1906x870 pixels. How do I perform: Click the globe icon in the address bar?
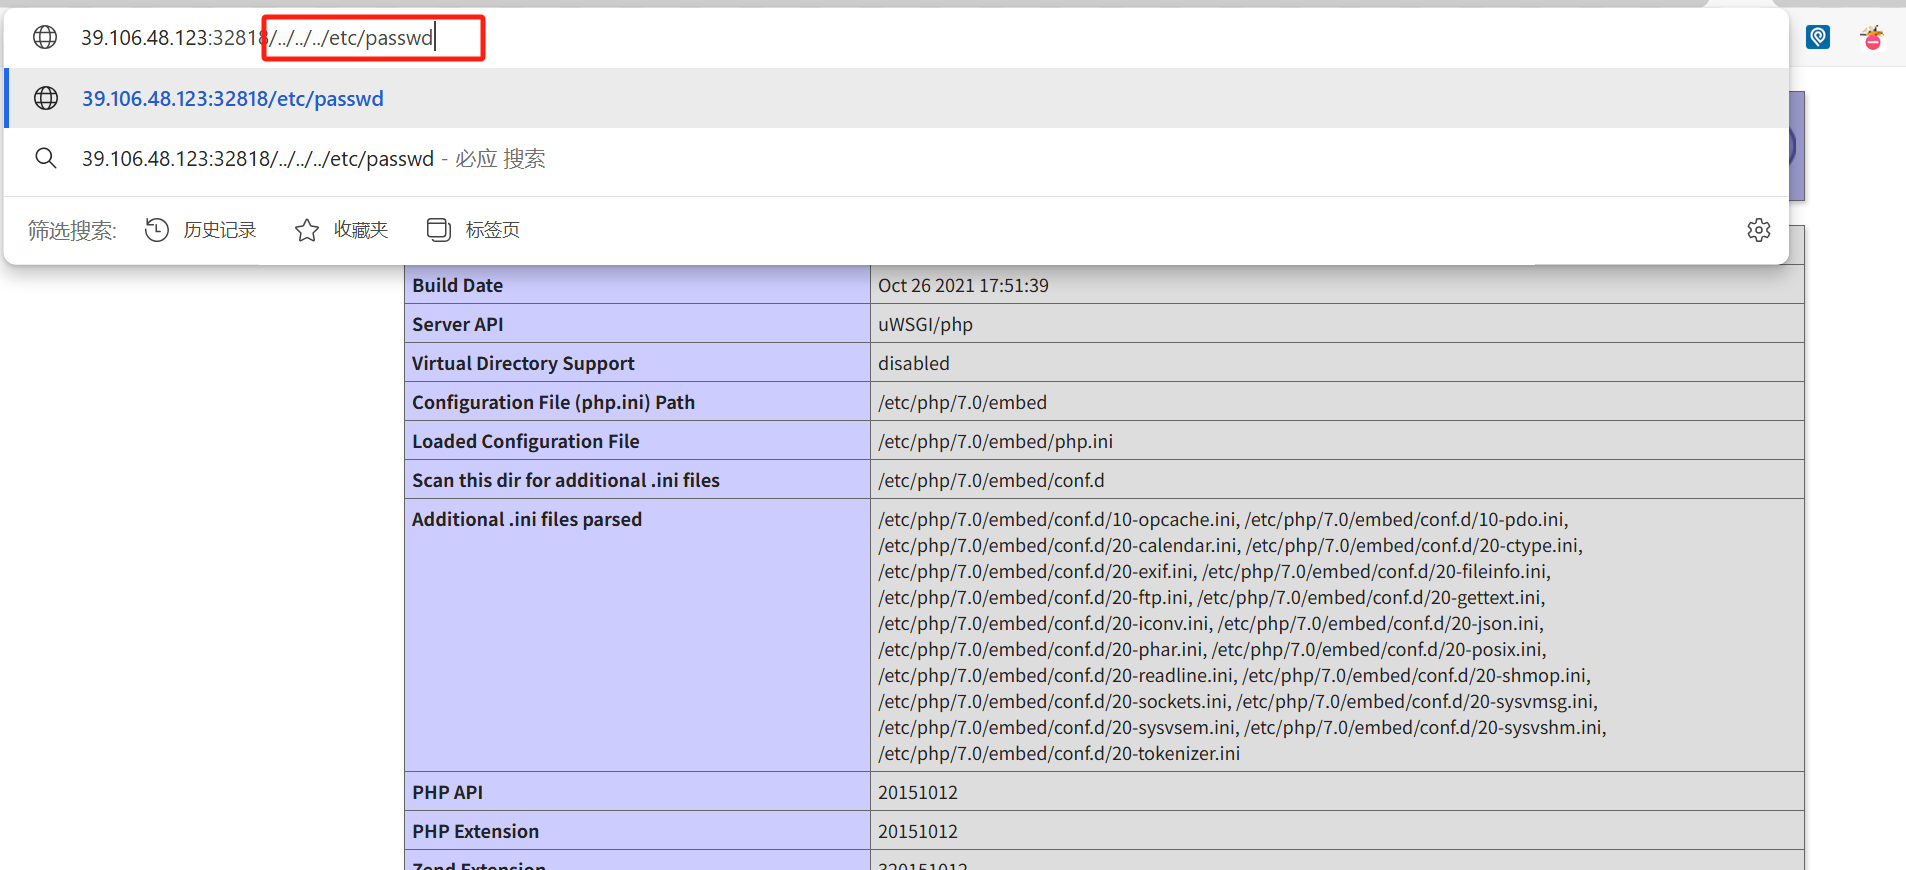[x=45, y=37]
